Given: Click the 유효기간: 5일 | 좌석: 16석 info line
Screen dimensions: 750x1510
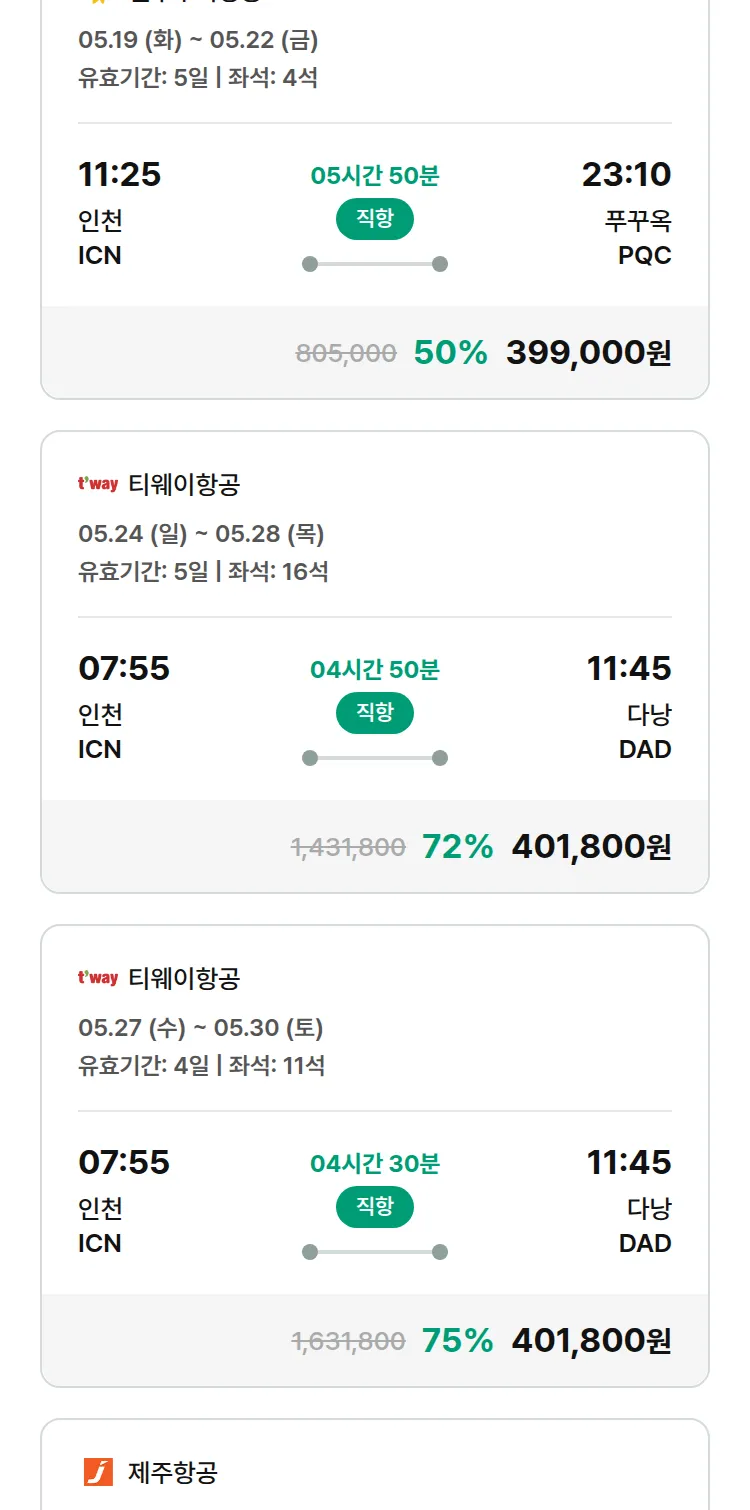Looking at the screenshot, I should click(x=203, y=571).
